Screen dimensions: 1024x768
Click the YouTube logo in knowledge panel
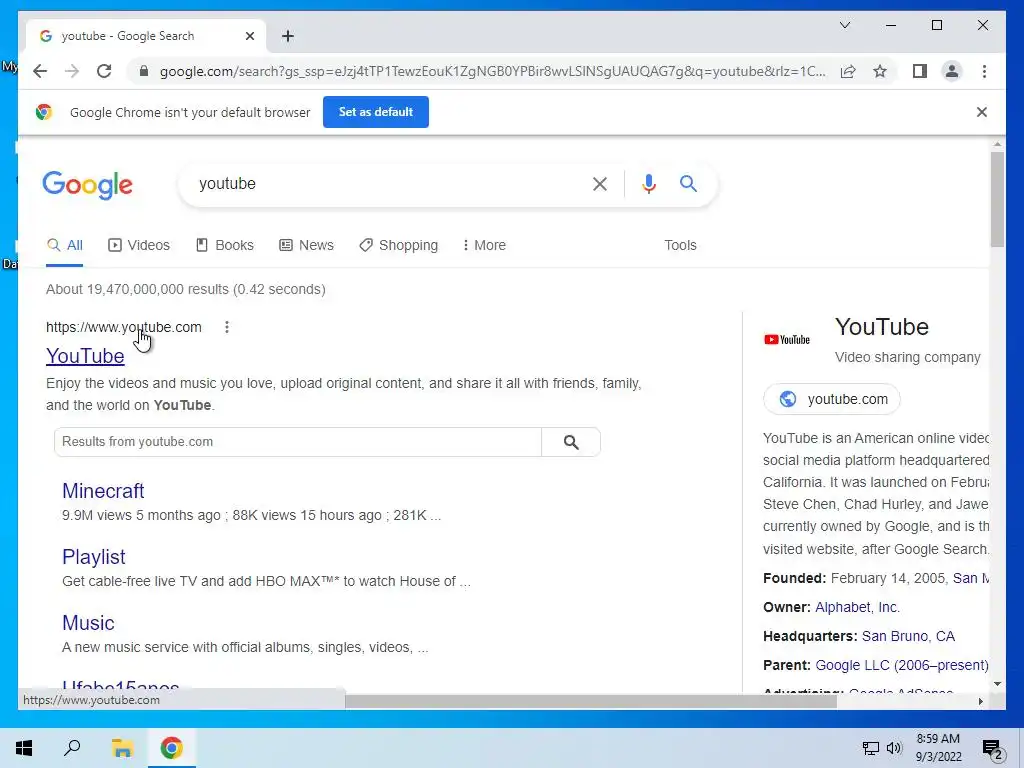[787, 340]
